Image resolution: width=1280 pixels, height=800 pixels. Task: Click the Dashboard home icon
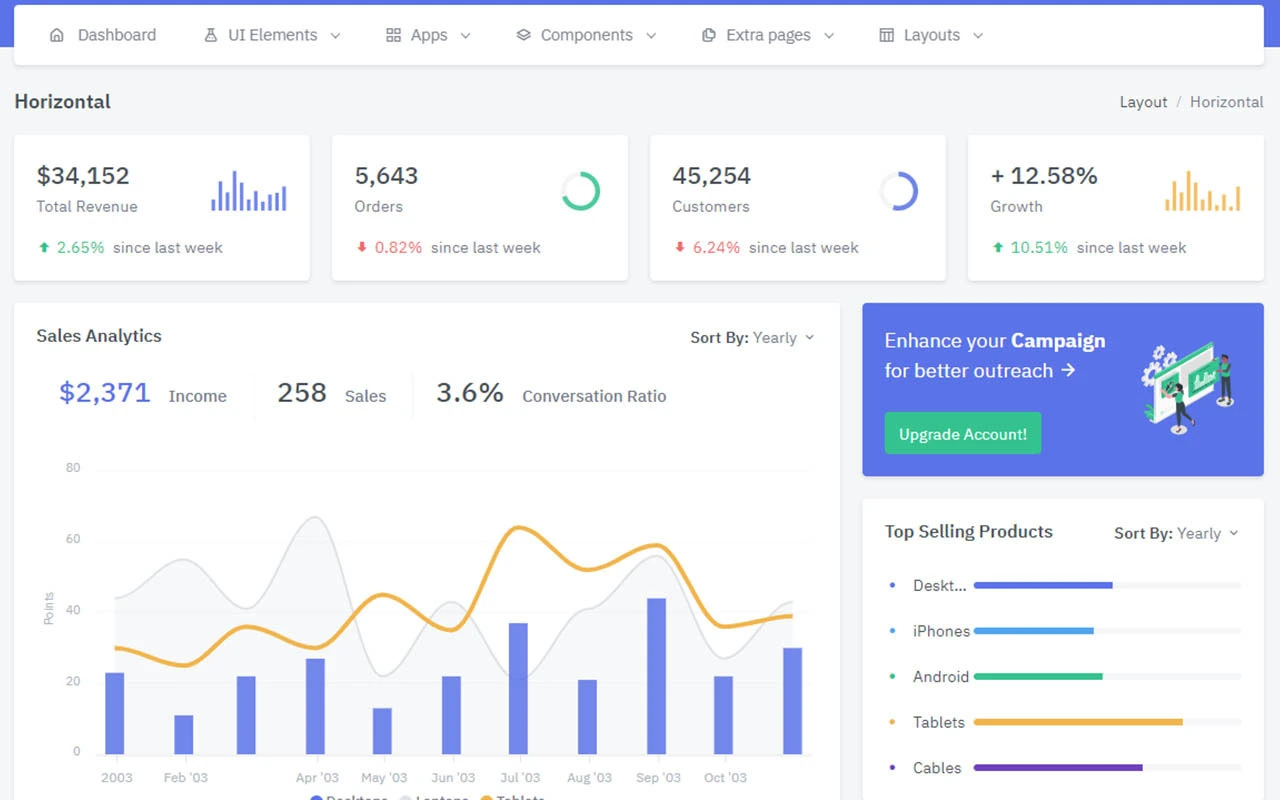57,34
